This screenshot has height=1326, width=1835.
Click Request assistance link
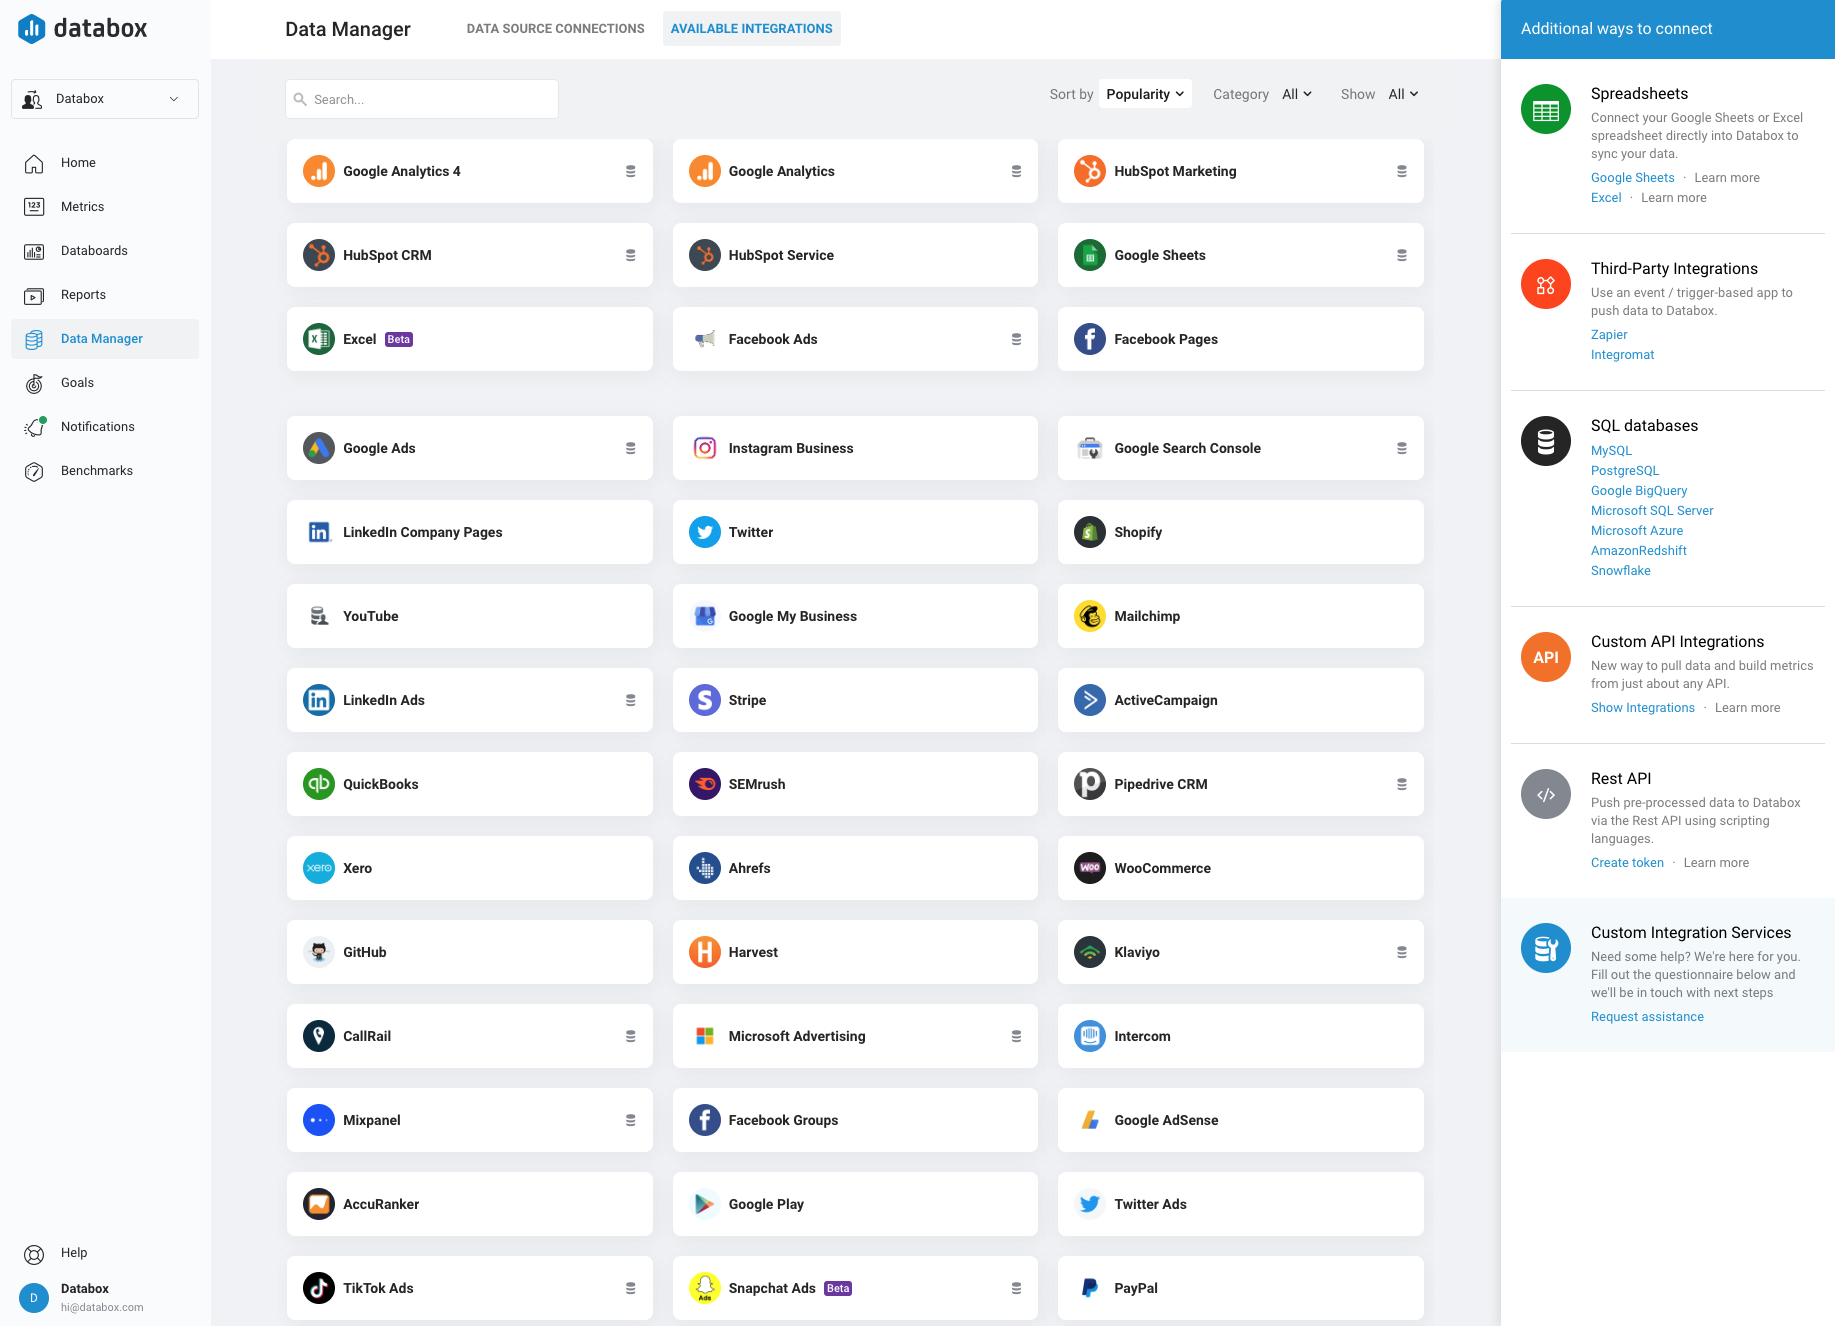coord(1647,1017)
